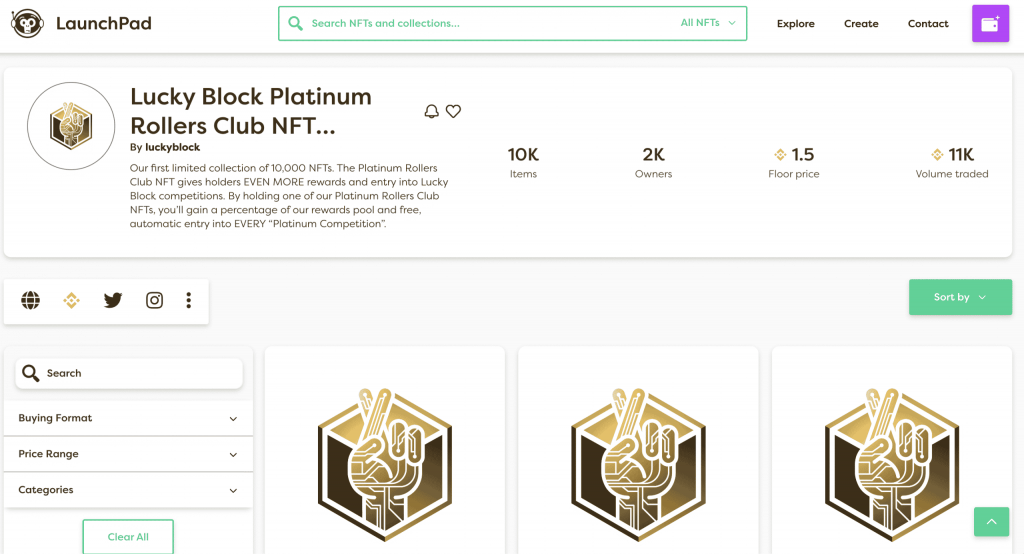Open the Twitter bird icon
The image size is (1024, 554).
click(113, 301)
